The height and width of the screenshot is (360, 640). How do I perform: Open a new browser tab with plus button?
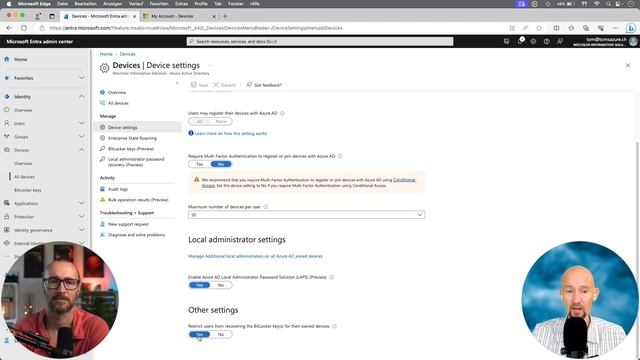225,16
